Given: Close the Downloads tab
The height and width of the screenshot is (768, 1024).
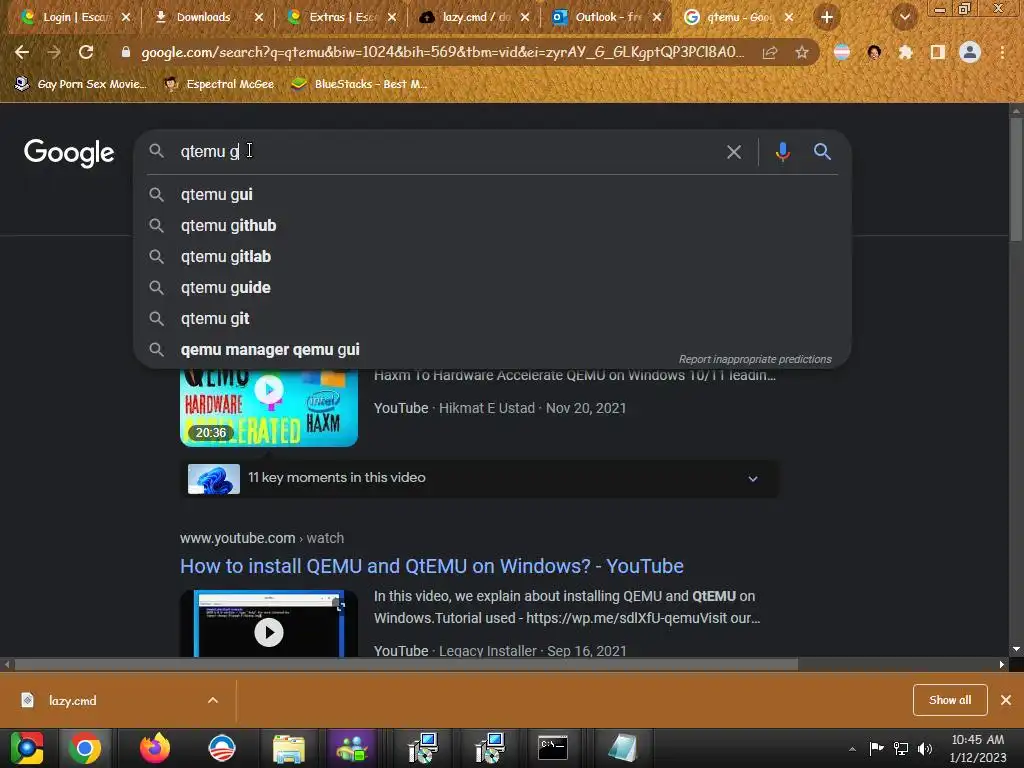Looking at the screenshot, I should coord(259,18).
